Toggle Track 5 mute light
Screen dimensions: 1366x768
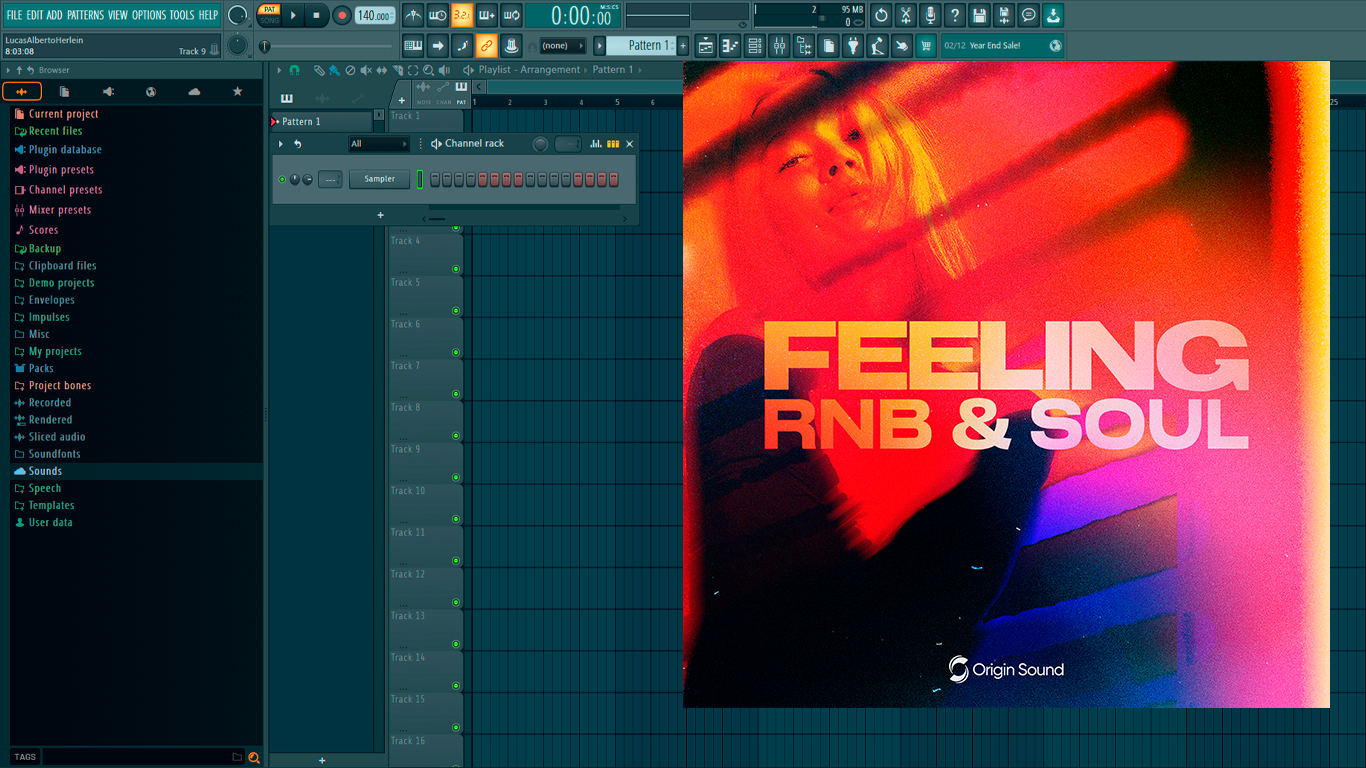point(456,311)
